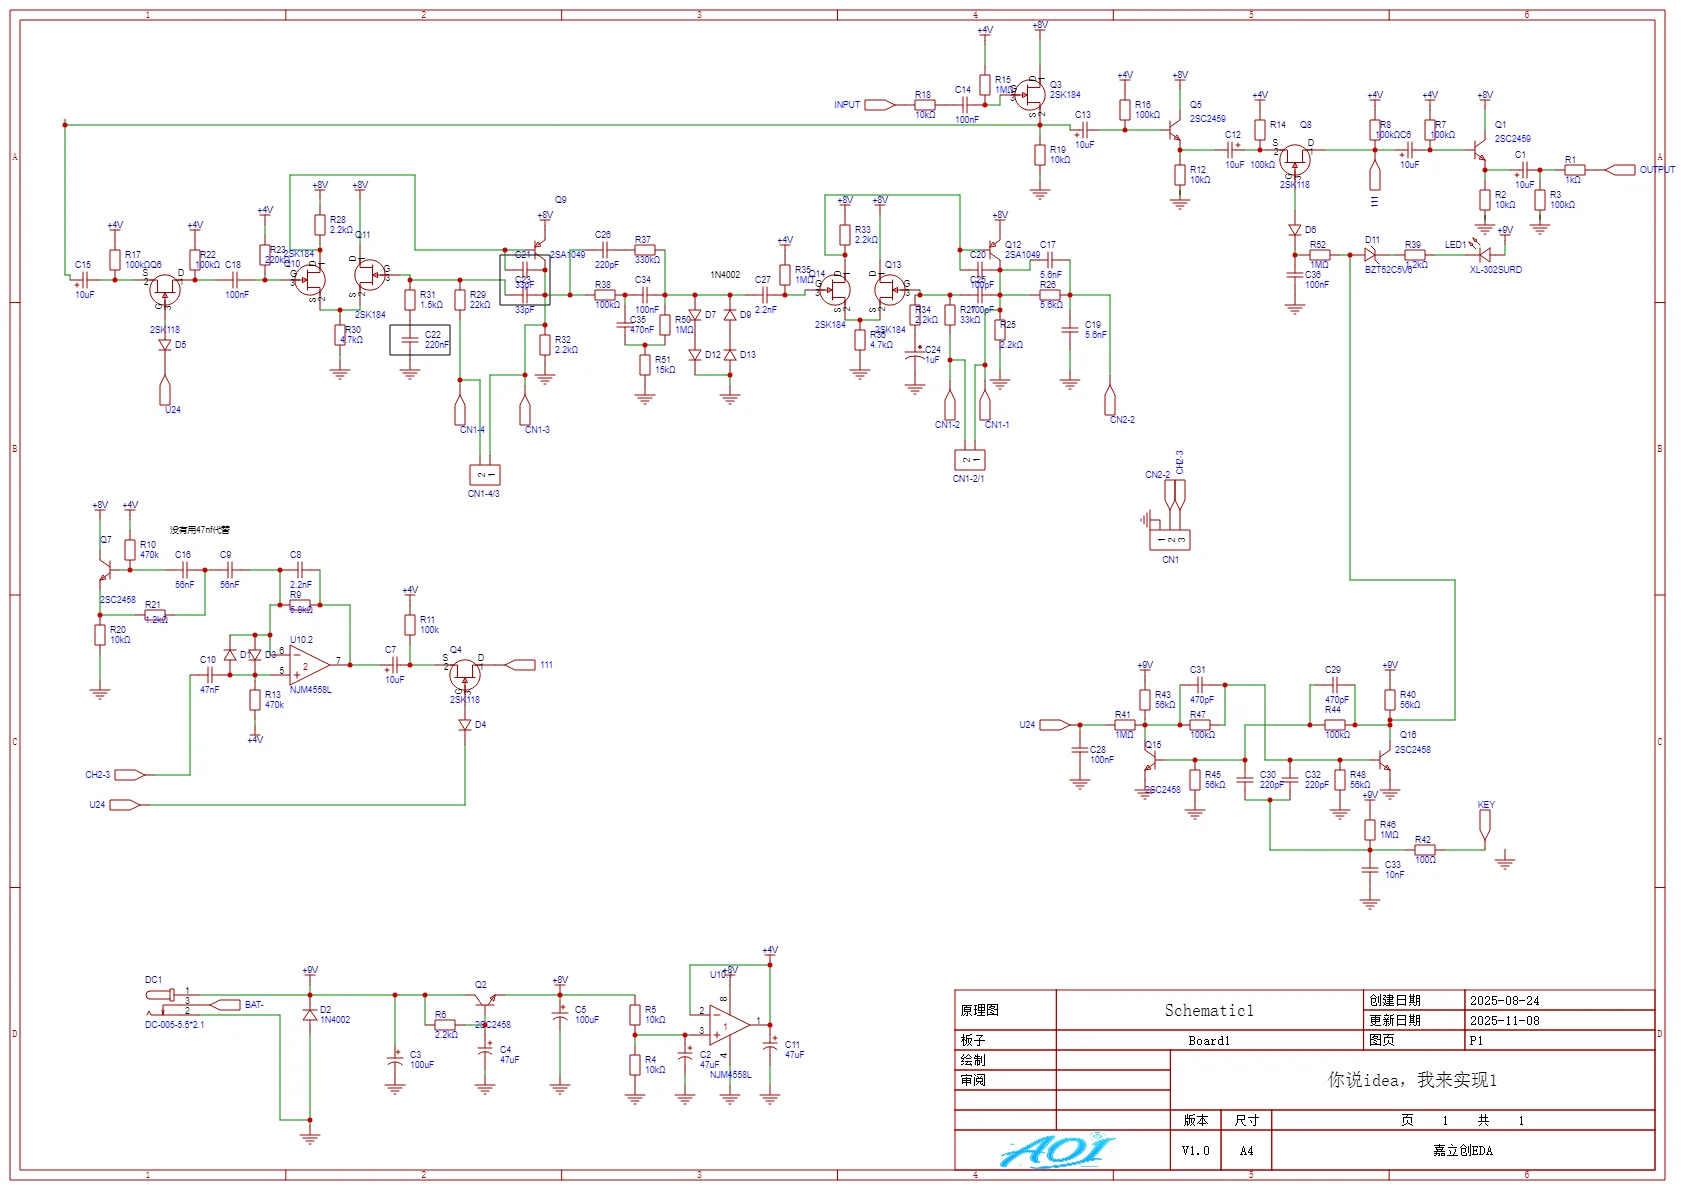This screenshot has width=1685, height=1190.
Task: Select the Q4 2SK118 transistor
Action: coord(465,674)
